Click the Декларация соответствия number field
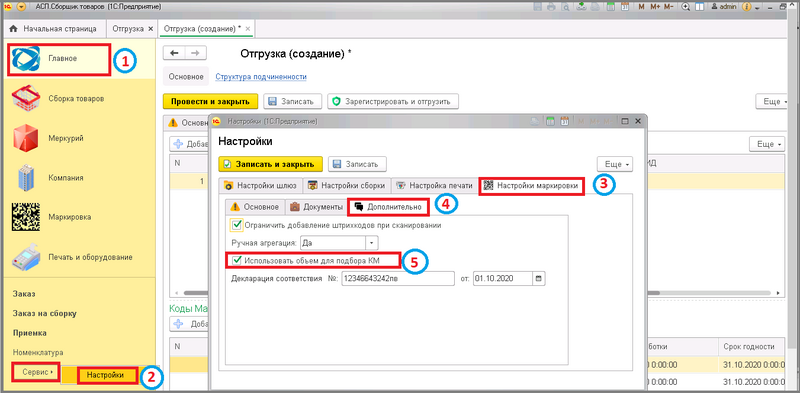The height and width of the screenshot is (393, 800). (x=397, y=279)
